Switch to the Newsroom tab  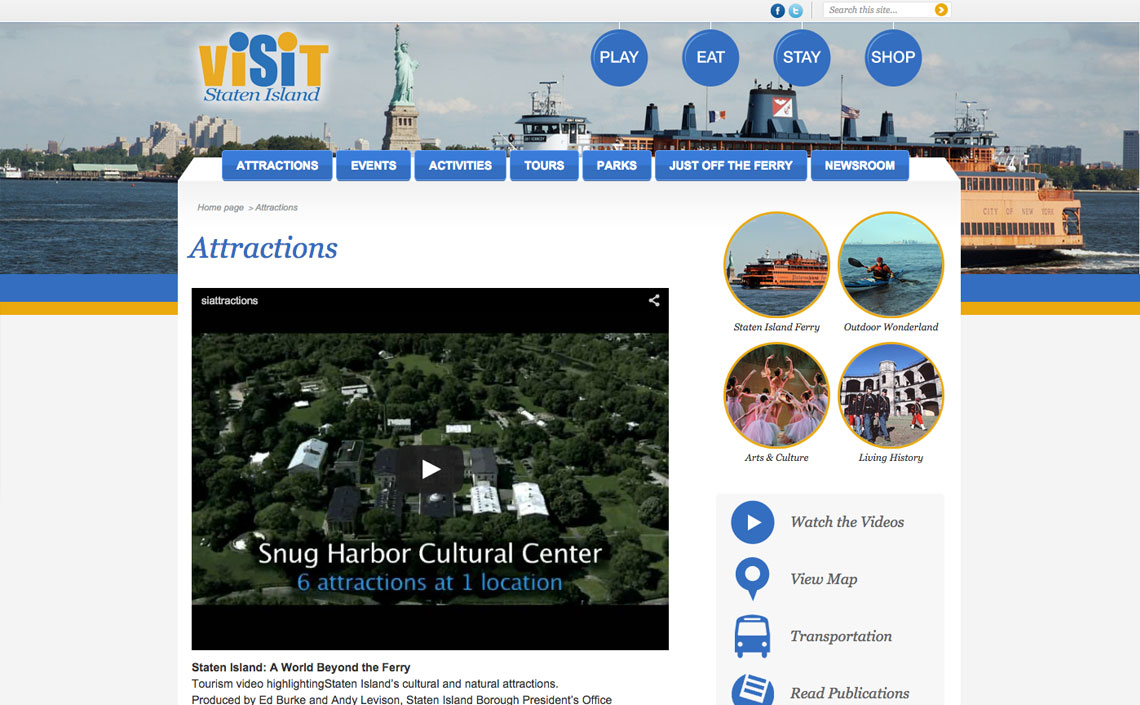859,166
